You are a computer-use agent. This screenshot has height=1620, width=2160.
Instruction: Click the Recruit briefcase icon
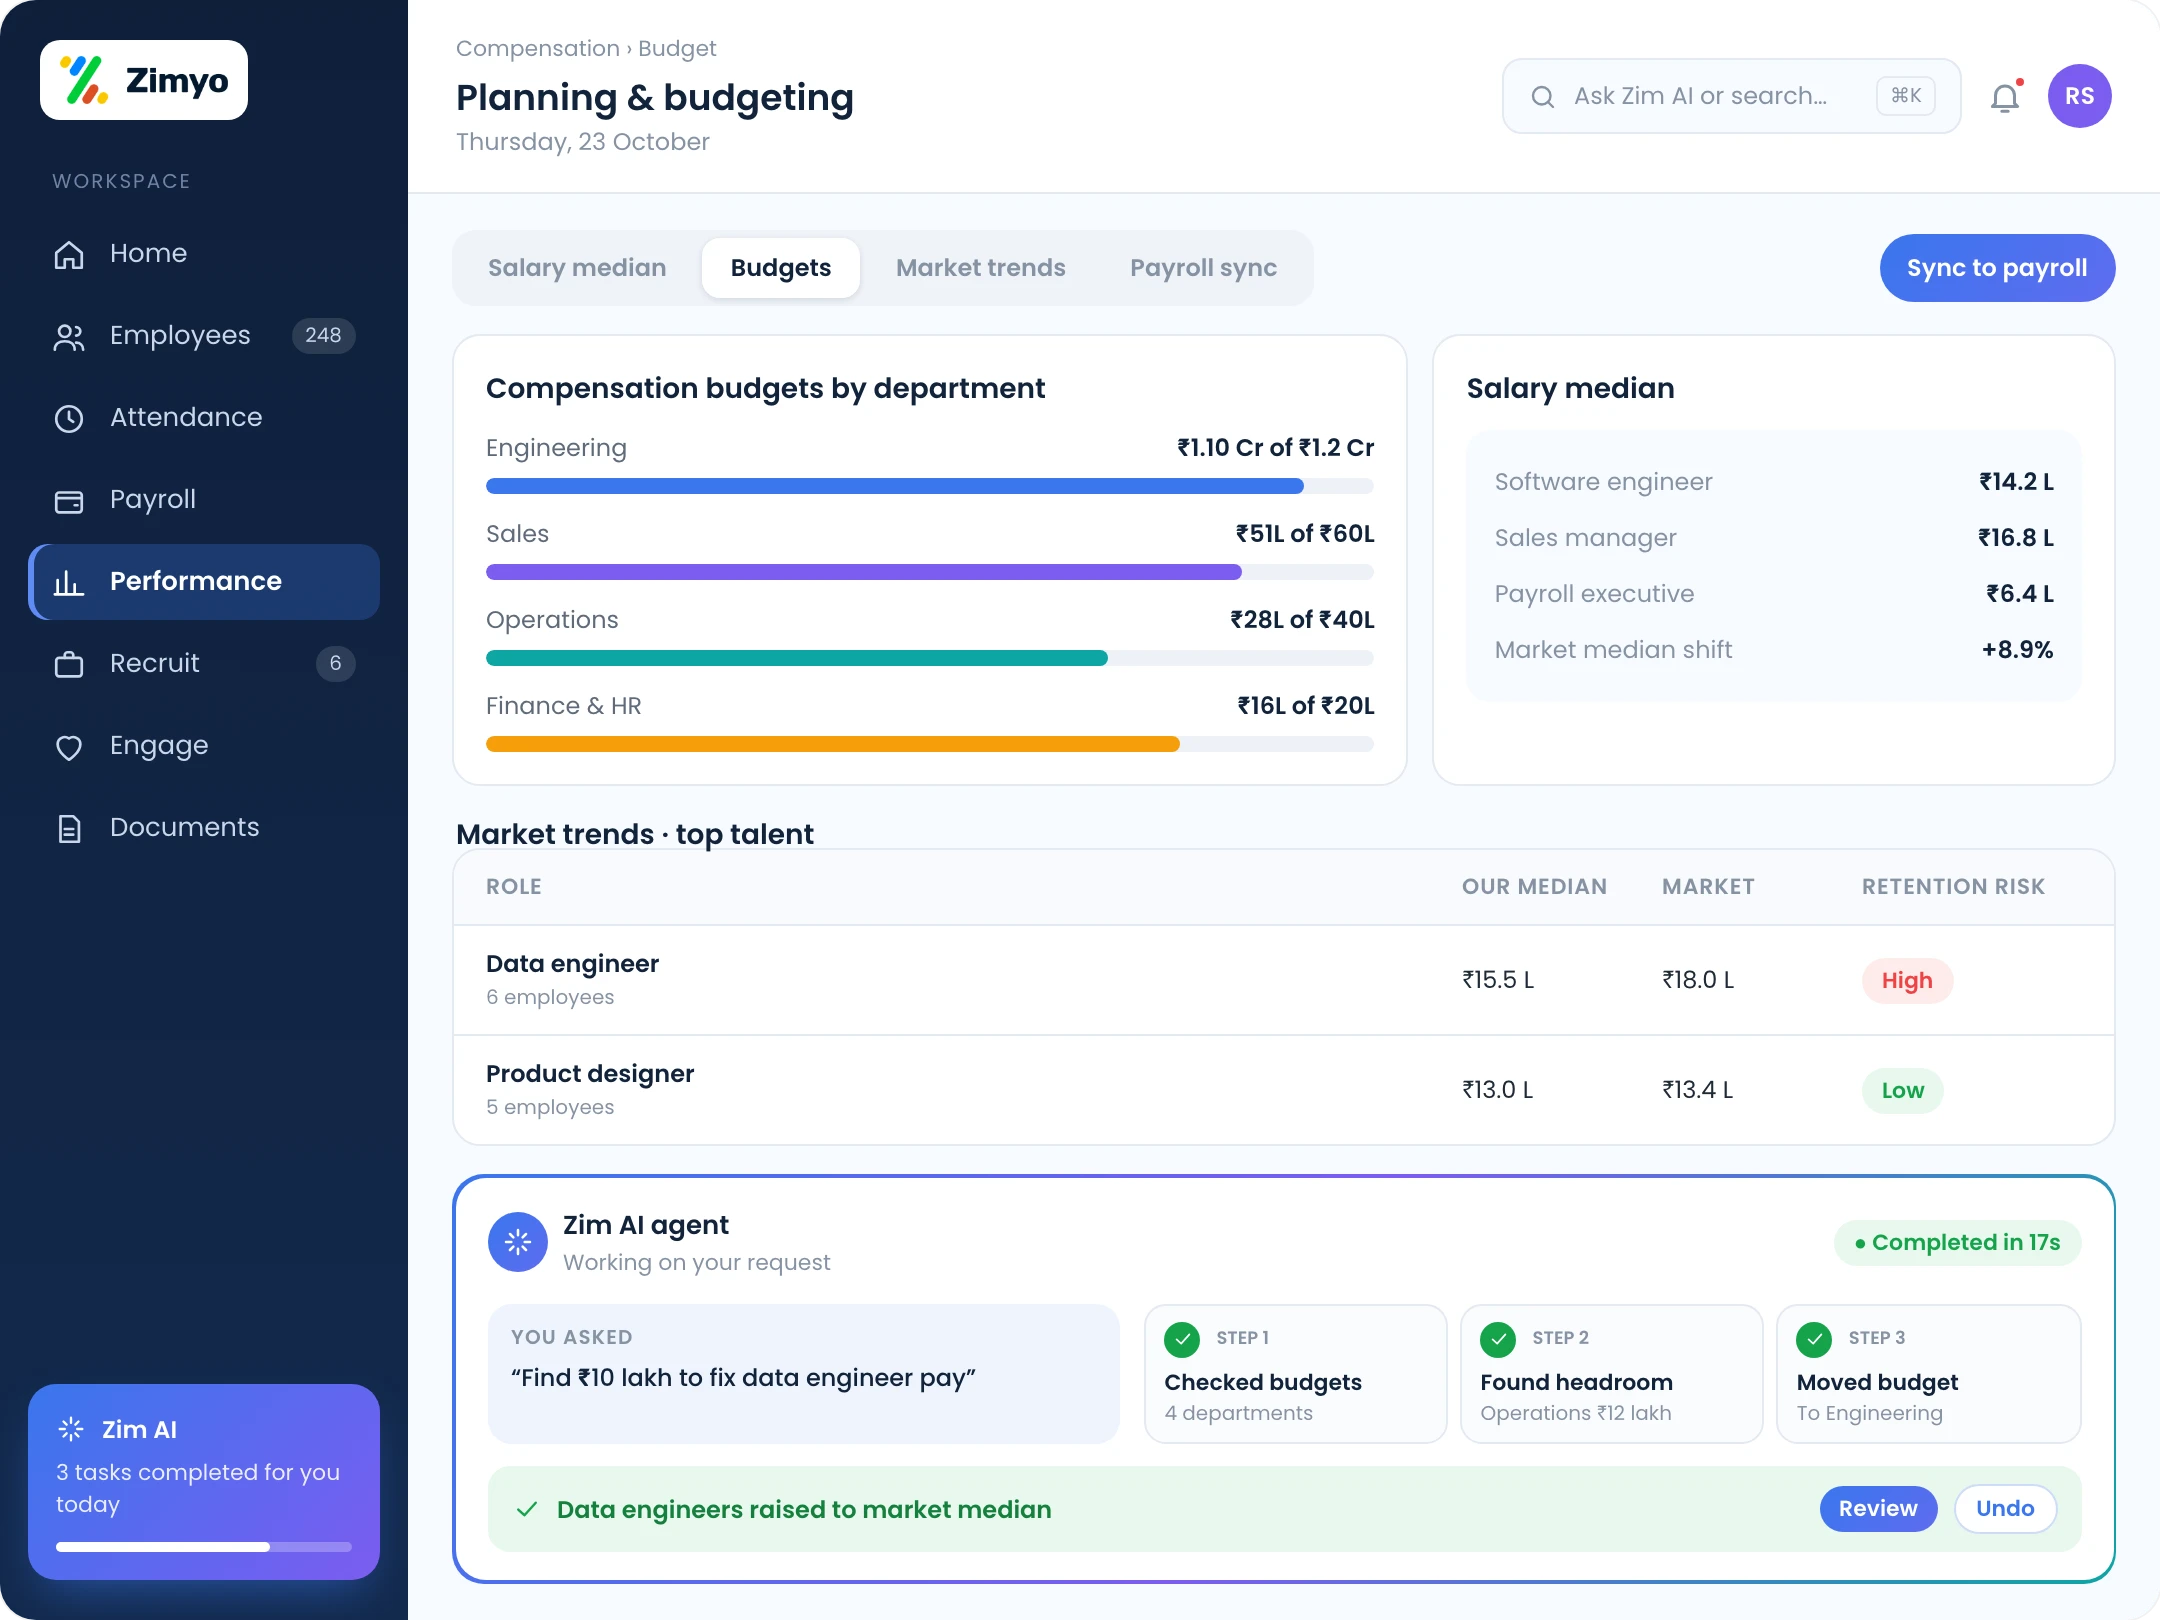[x=69, y=664]
